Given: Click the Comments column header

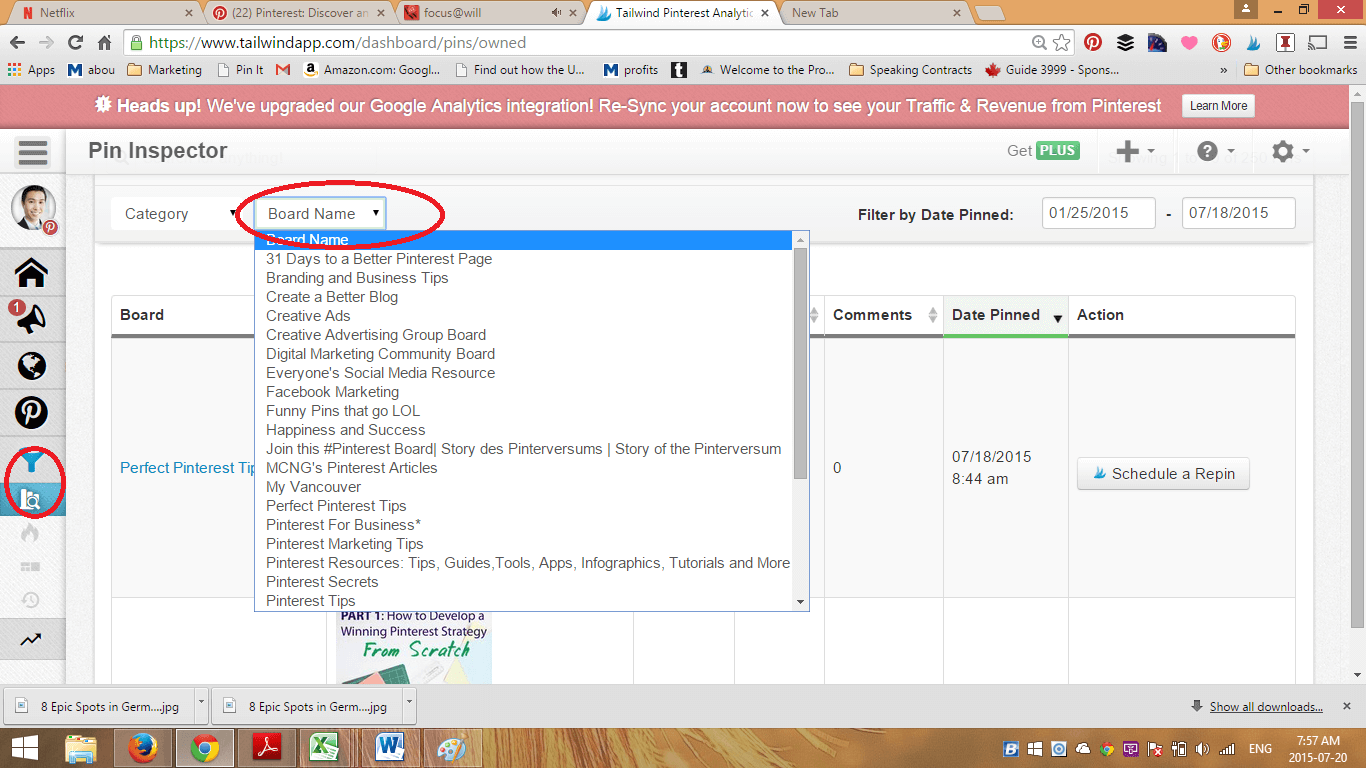Looking at the screenshot, I should (883, 315).
